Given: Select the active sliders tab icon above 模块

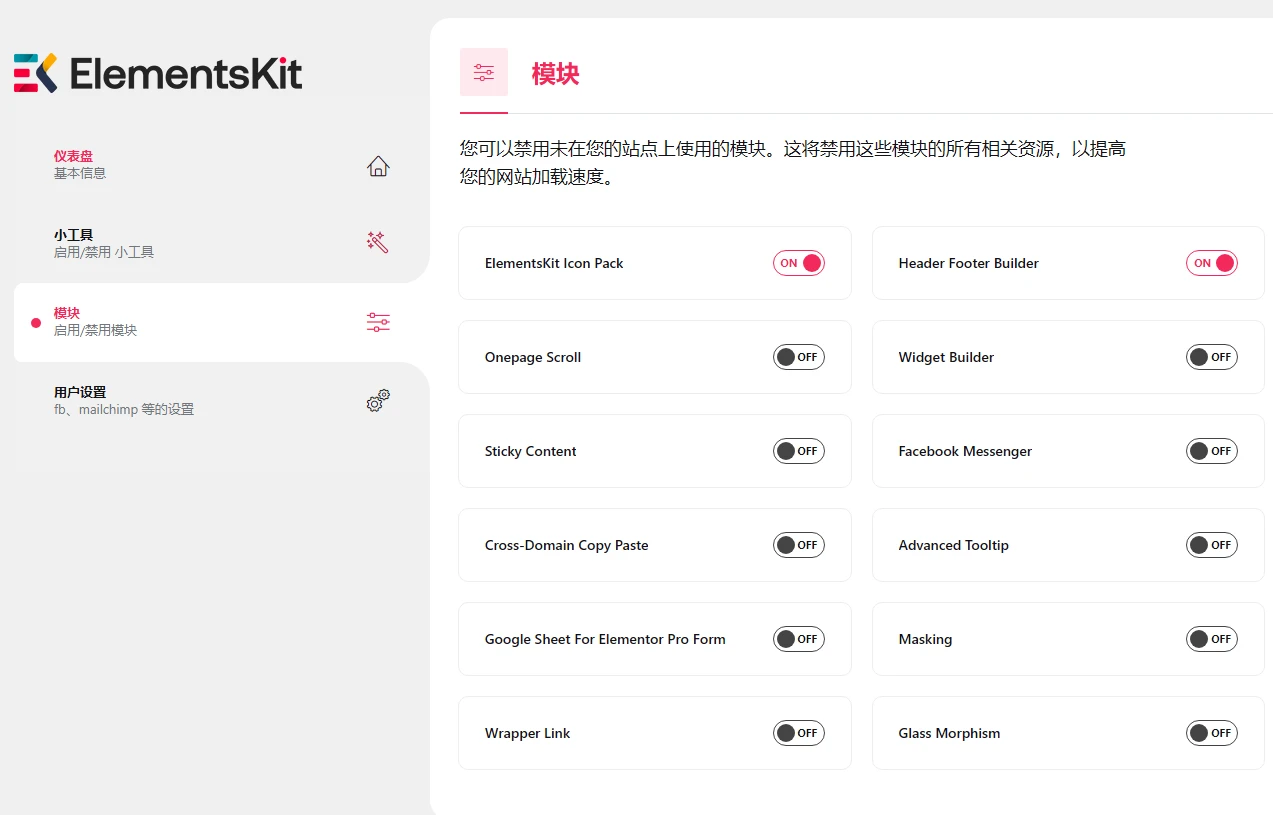Looking at the screenshot, I should (x=484, y=72).
